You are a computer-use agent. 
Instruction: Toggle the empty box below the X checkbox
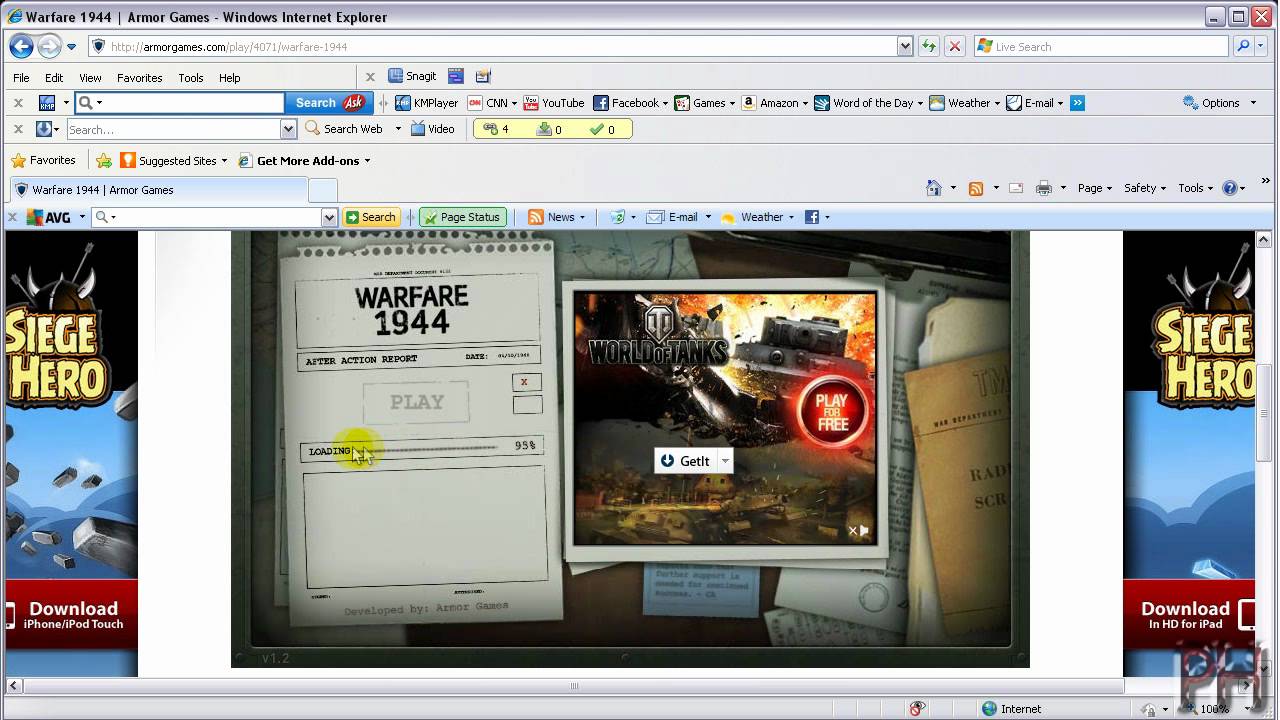[x=527, y=405]
